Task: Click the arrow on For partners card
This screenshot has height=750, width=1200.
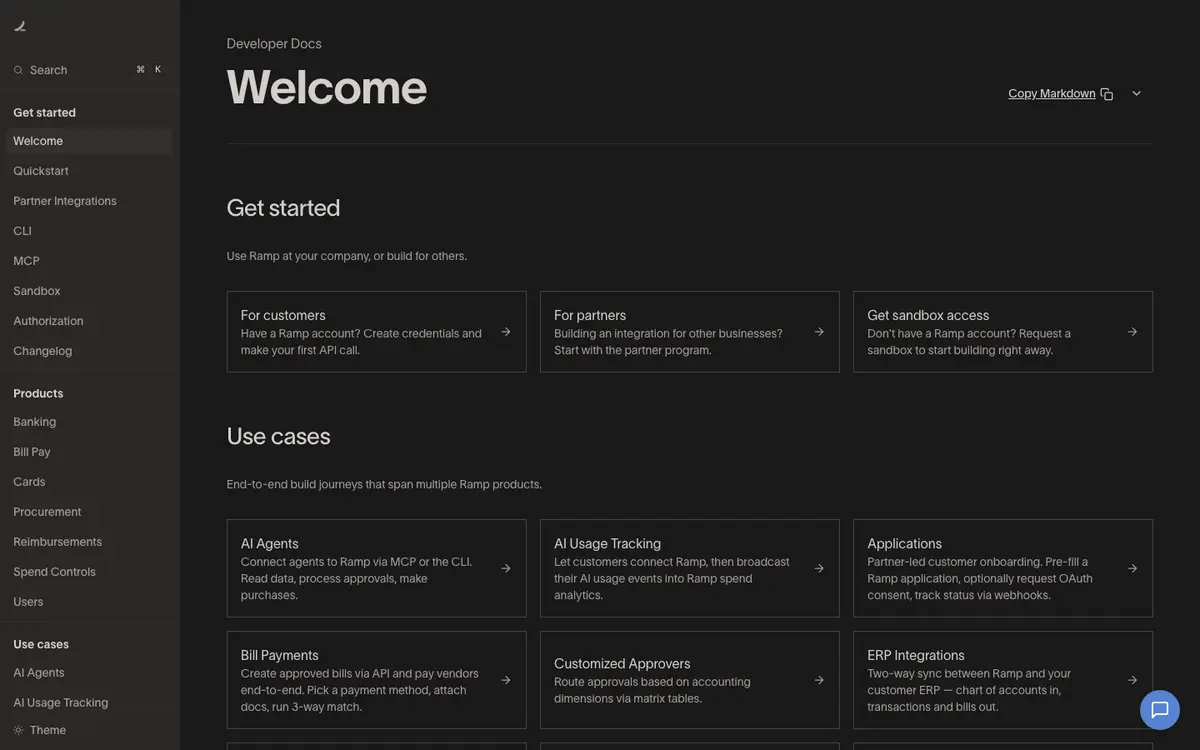Action: pos(819,332)
